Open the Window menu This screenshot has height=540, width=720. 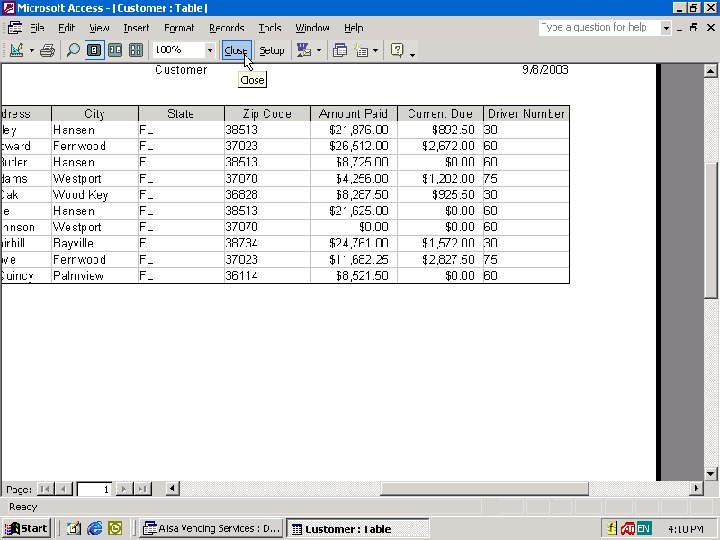[x=312, y=28]
